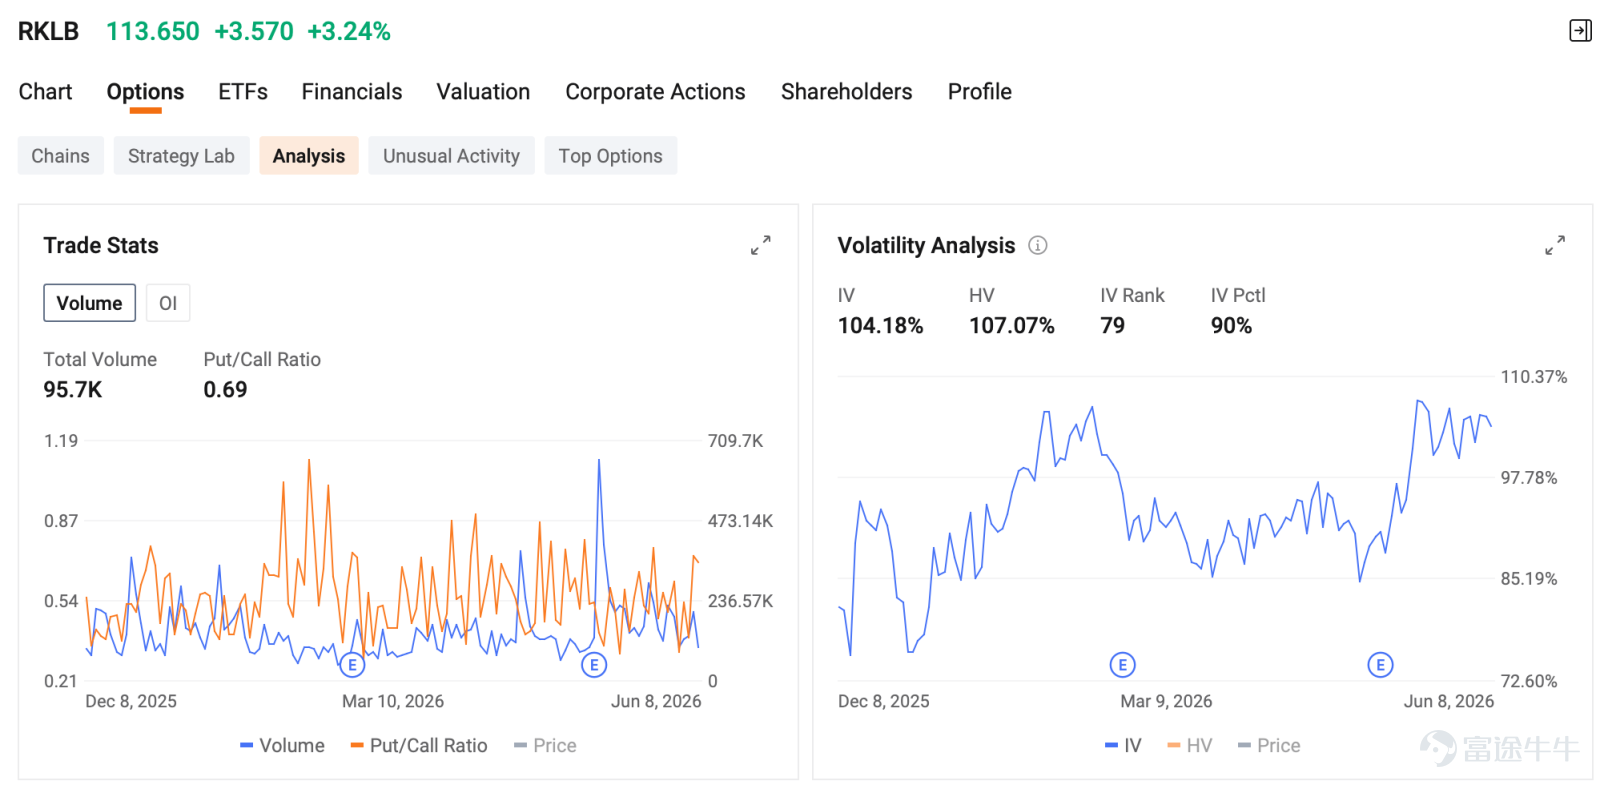This screenshot has height=785, width=1600.
Task: Switch to the Financials tab
Action: (x=352, y=92)
